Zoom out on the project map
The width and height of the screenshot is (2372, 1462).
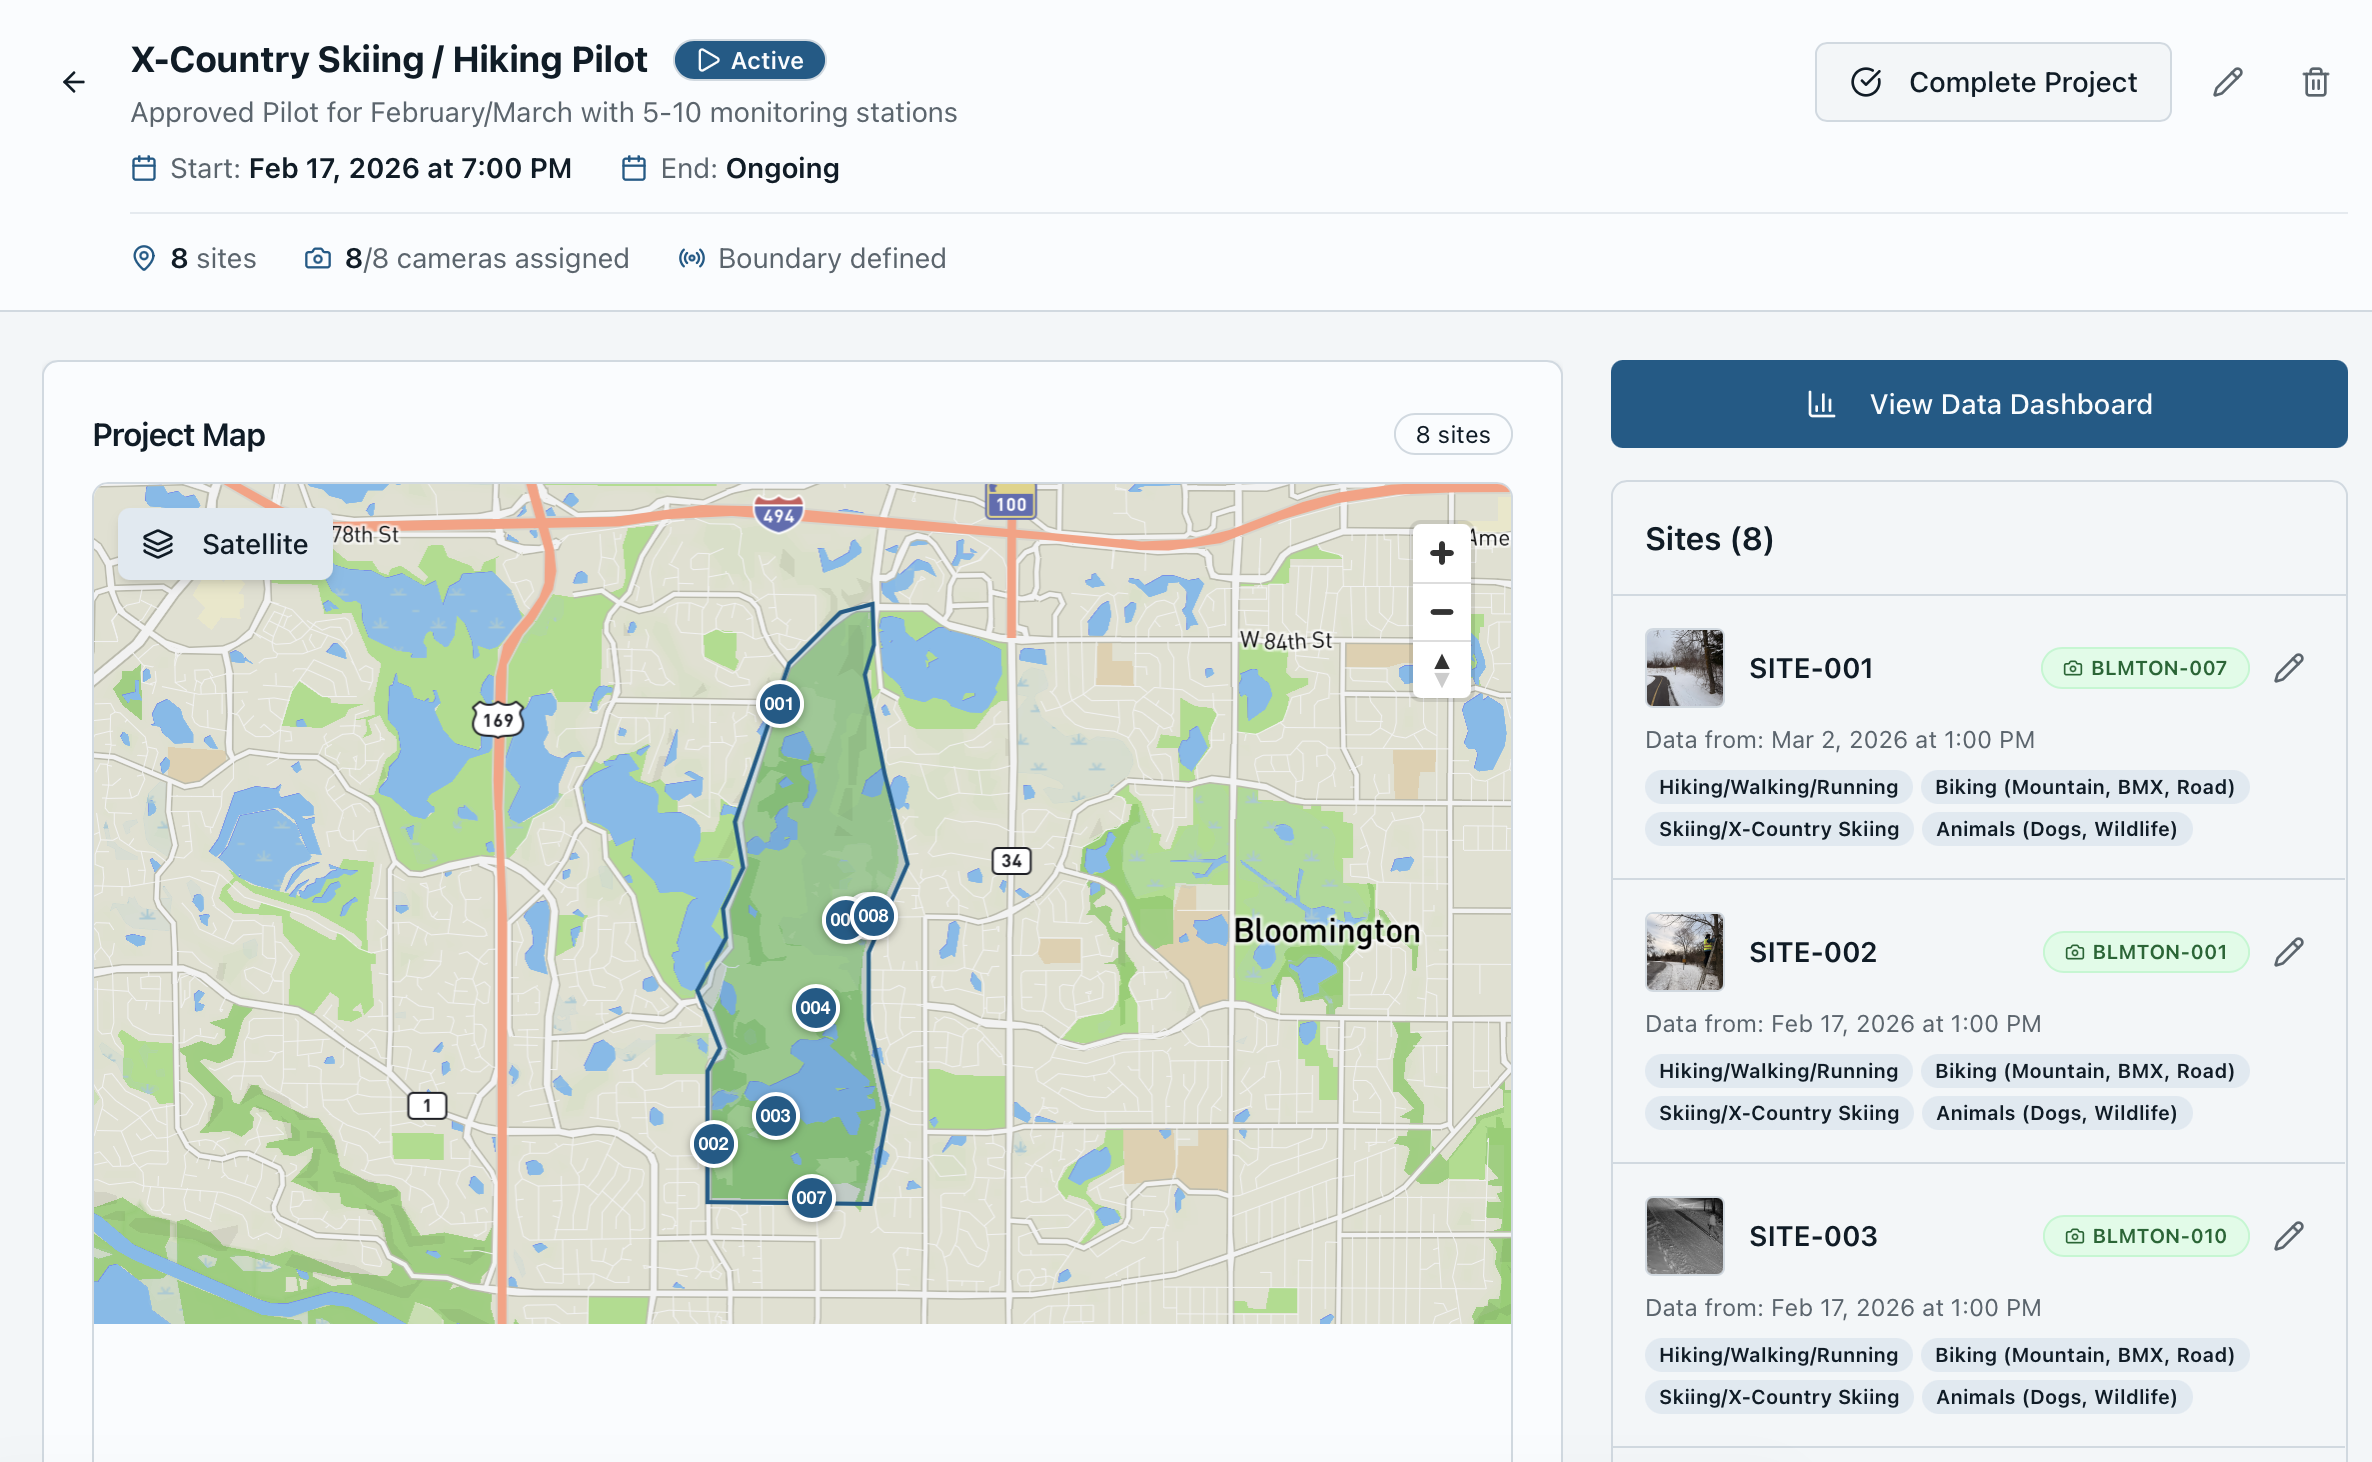pos(1441,611)
